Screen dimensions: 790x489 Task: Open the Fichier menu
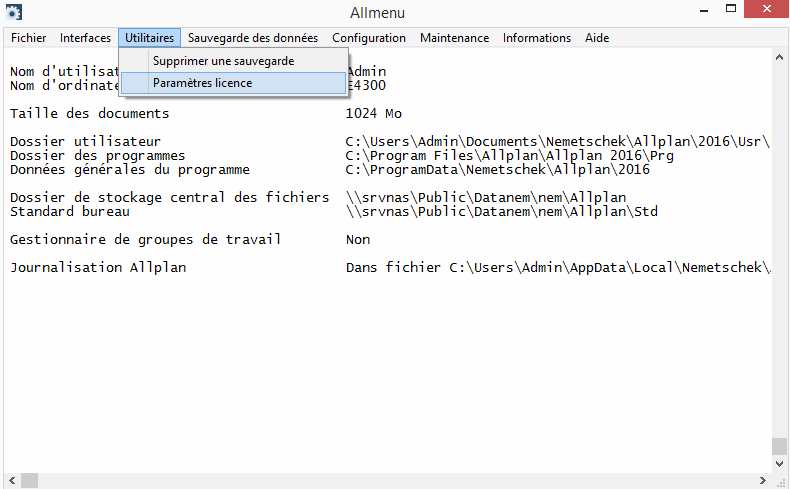tap(28, 38)
